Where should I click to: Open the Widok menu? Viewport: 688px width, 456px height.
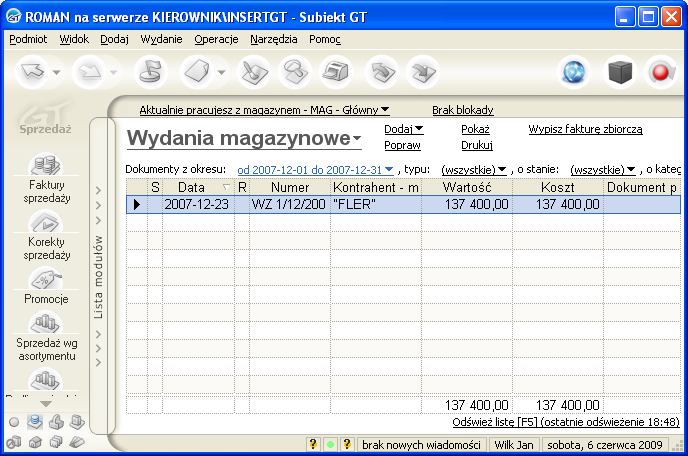click(x=74, y=39)
